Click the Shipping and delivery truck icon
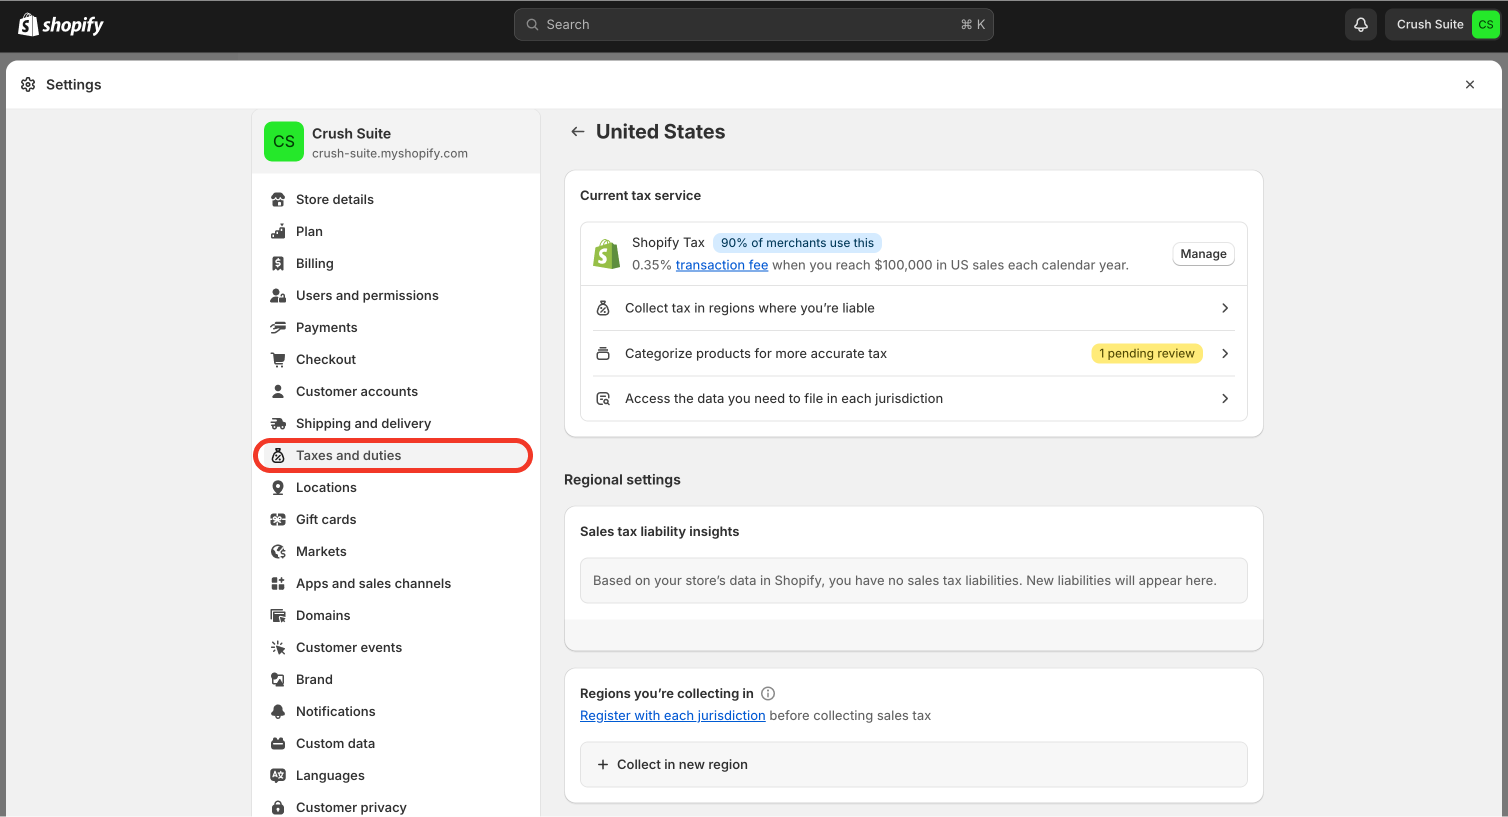The image size is (1508, 817). pyautogui.click(x=278, y=424)
